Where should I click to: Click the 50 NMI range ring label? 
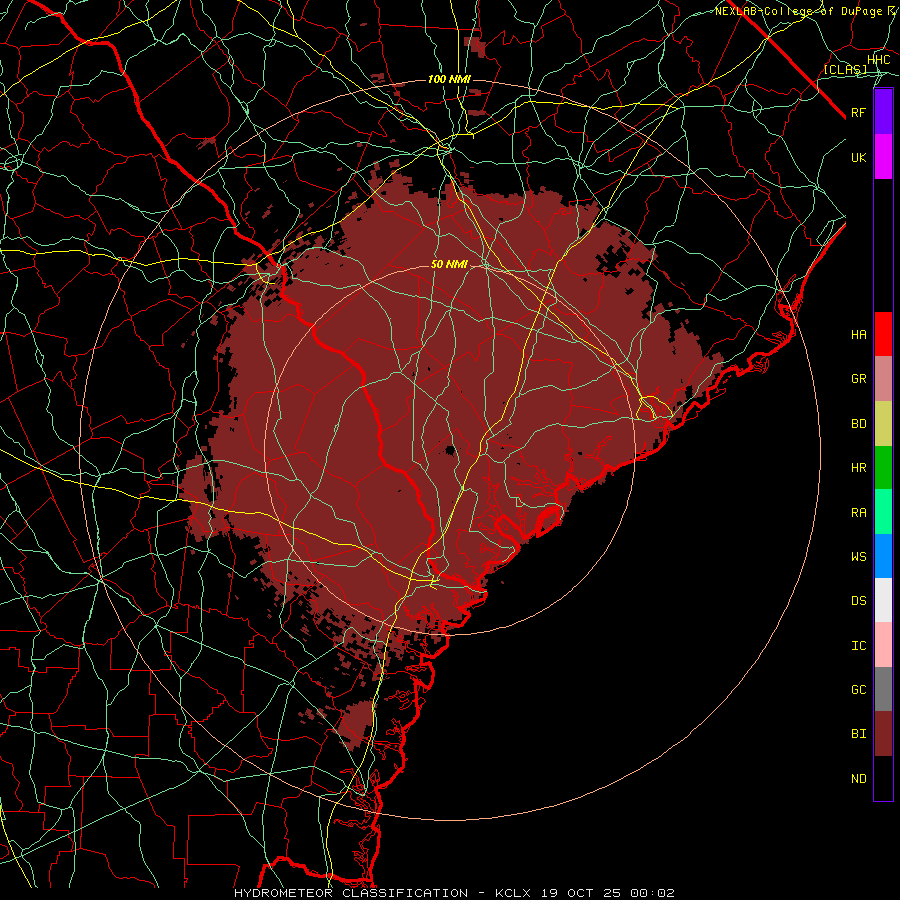click(449, 265)
